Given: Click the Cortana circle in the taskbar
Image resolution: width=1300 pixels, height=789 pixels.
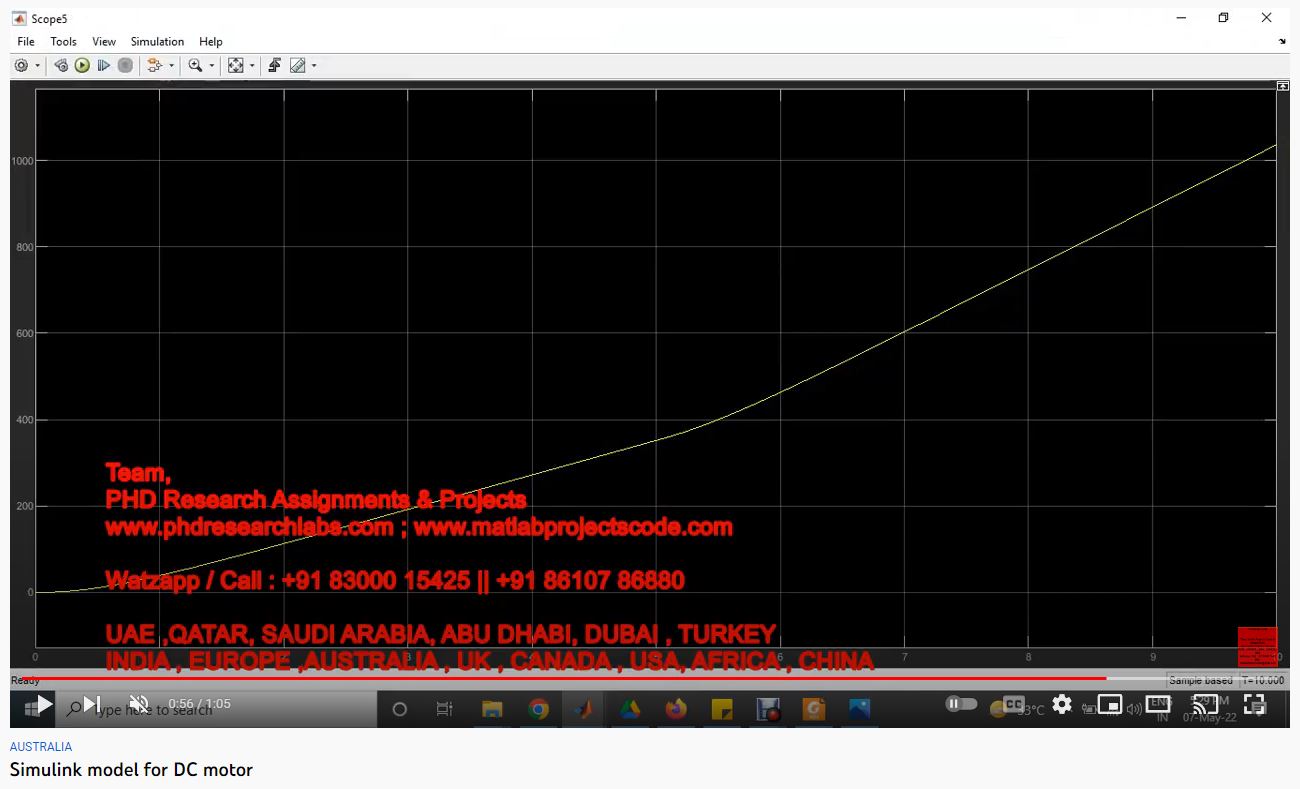Looking at the screenshot, I should click(399, 710).
